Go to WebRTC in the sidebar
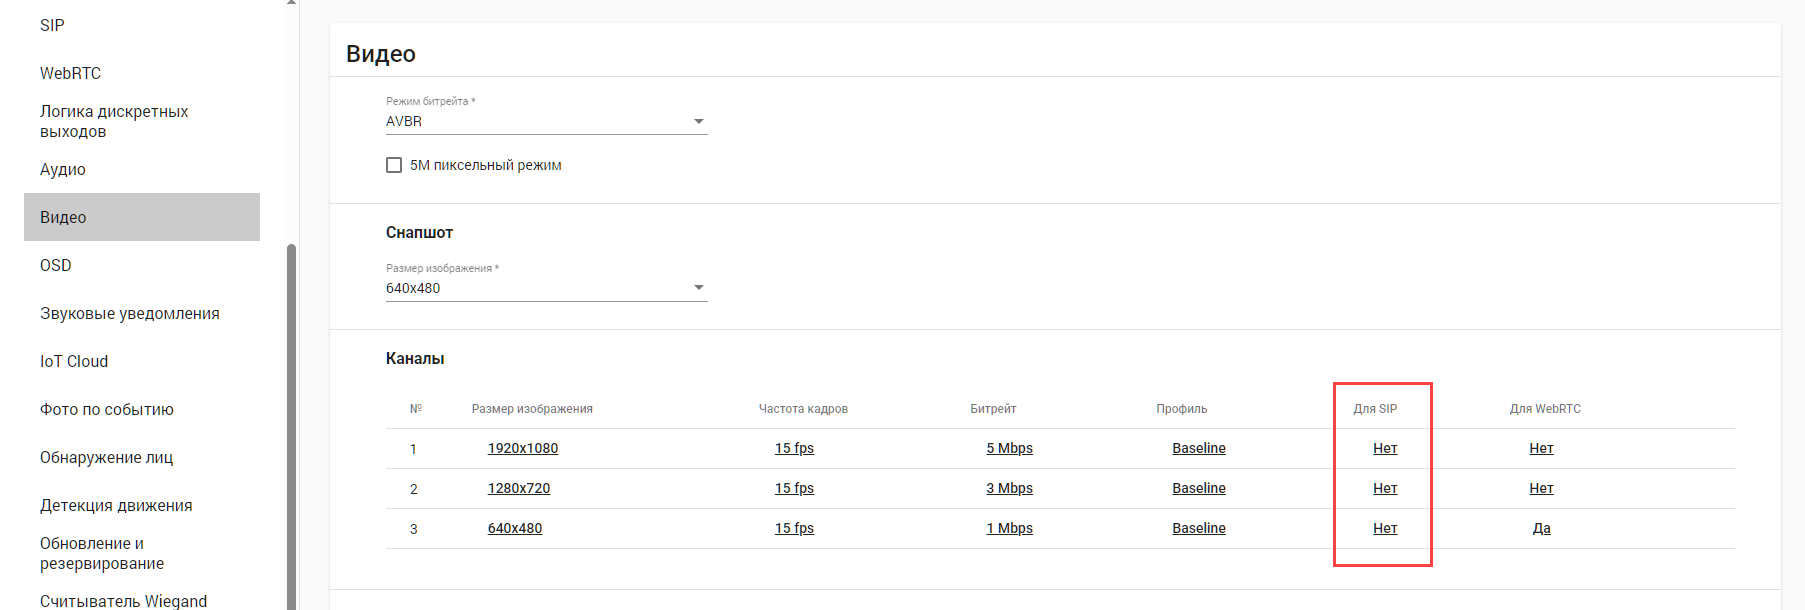The width and height of the screenshot is (1805, 610). pos(70,73)
